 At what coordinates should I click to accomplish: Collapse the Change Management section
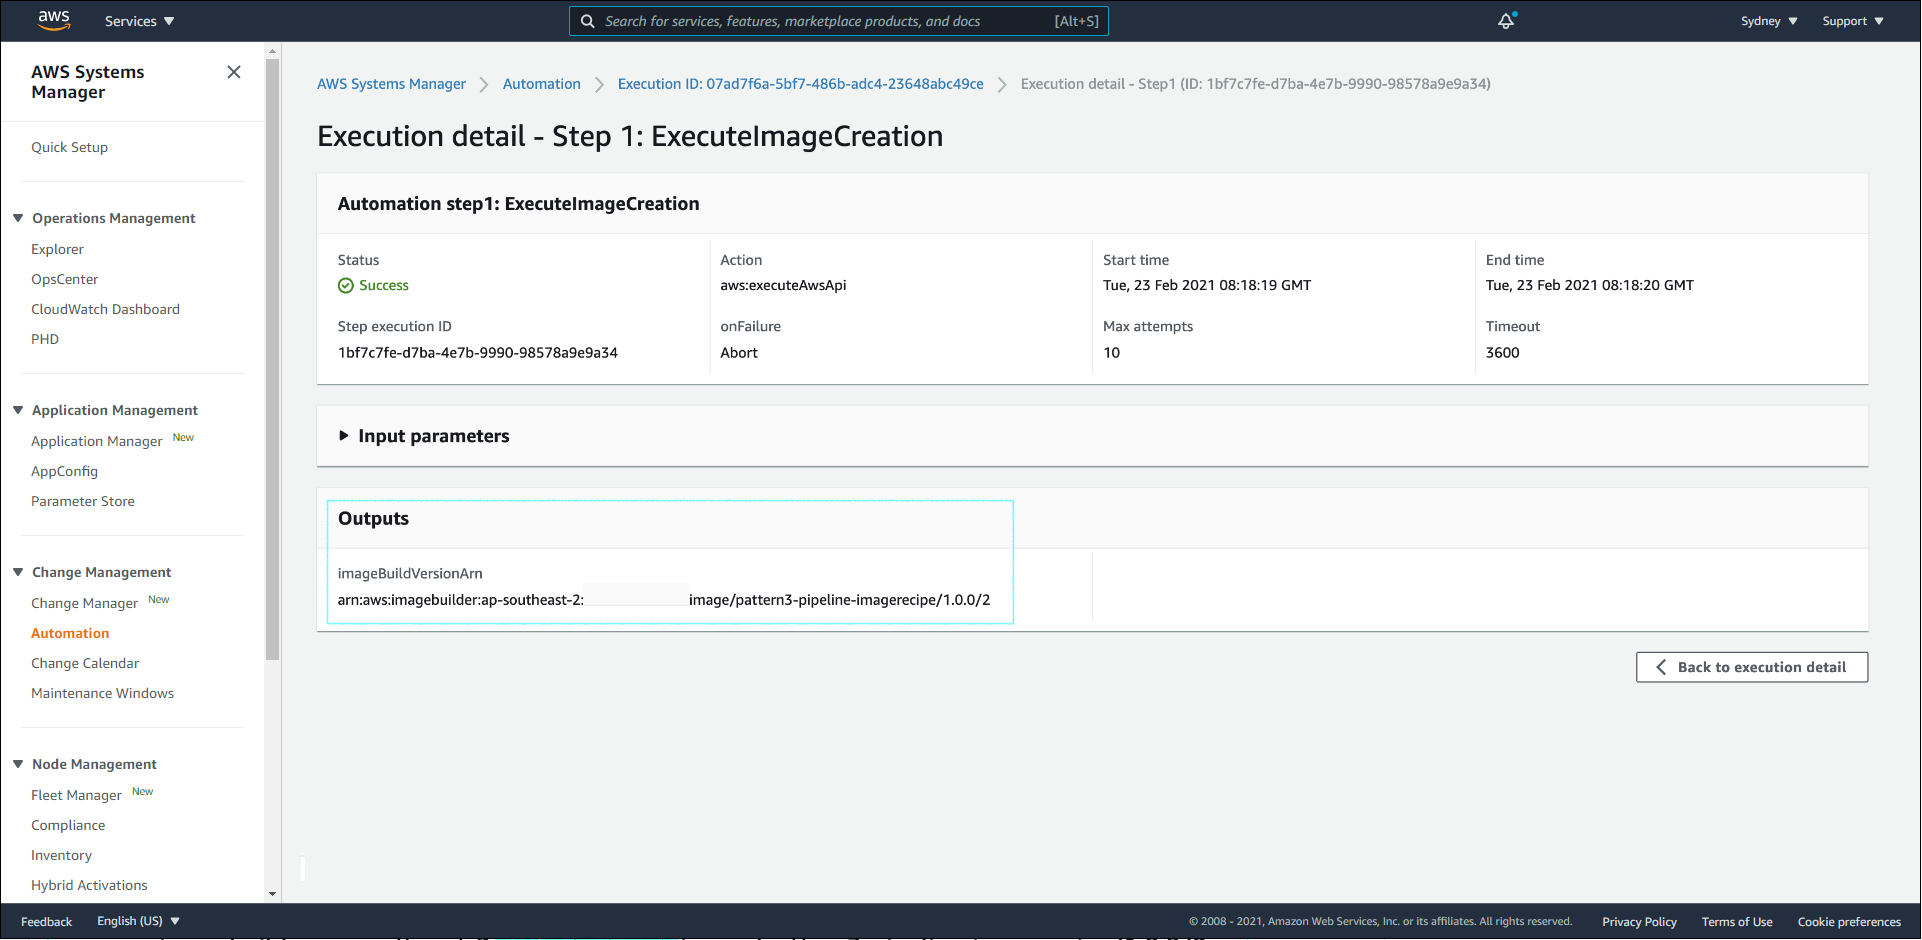pos(18,571)
